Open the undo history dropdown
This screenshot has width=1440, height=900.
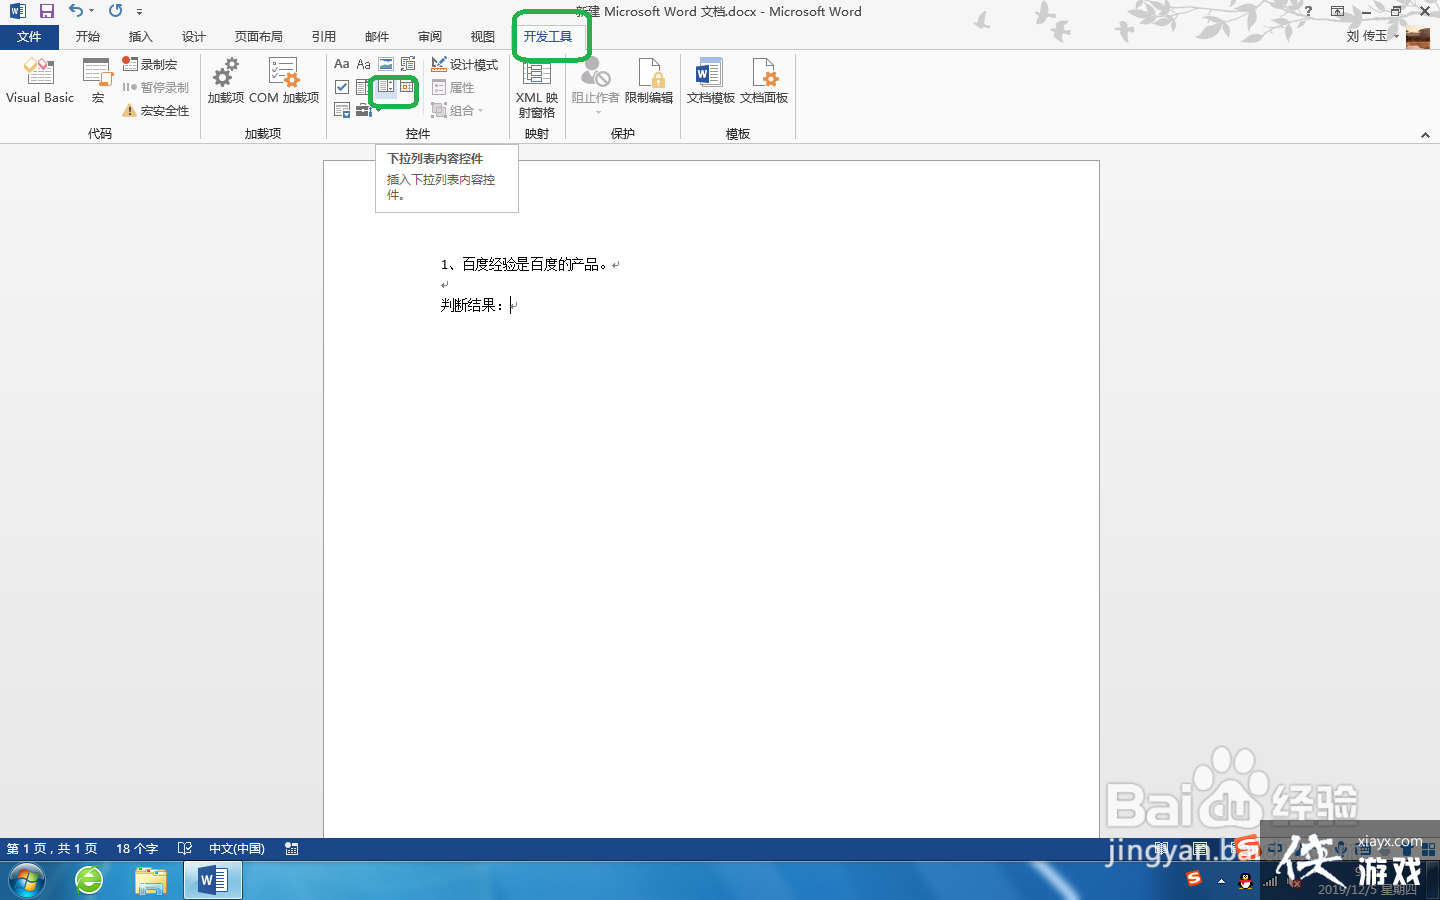click(x=92, y=11)
